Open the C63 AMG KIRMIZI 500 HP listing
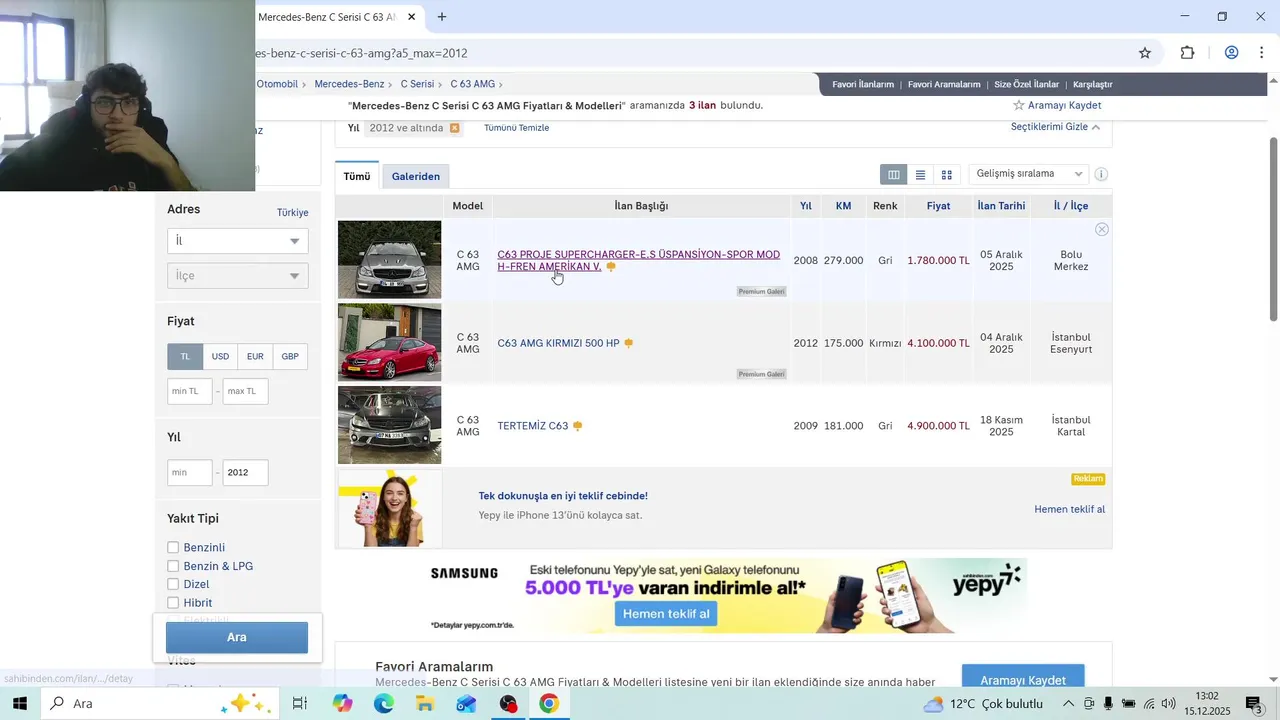The height and width of the screenshot is (720, 1280). pyautogui.click(x=558, y=343)
